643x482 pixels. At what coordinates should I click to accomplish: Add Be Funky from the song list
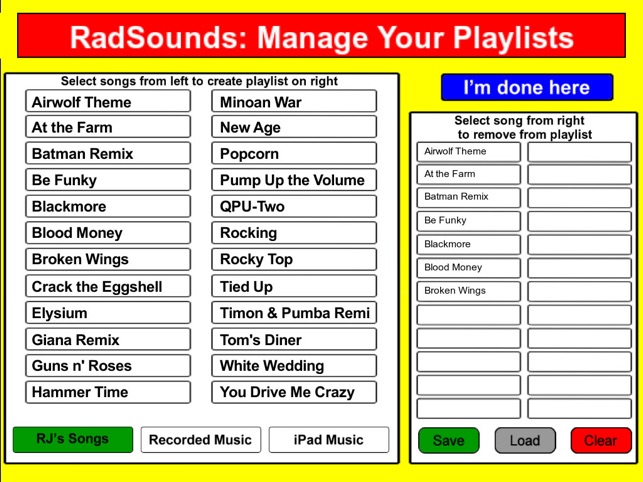click(x=108, y=180)
